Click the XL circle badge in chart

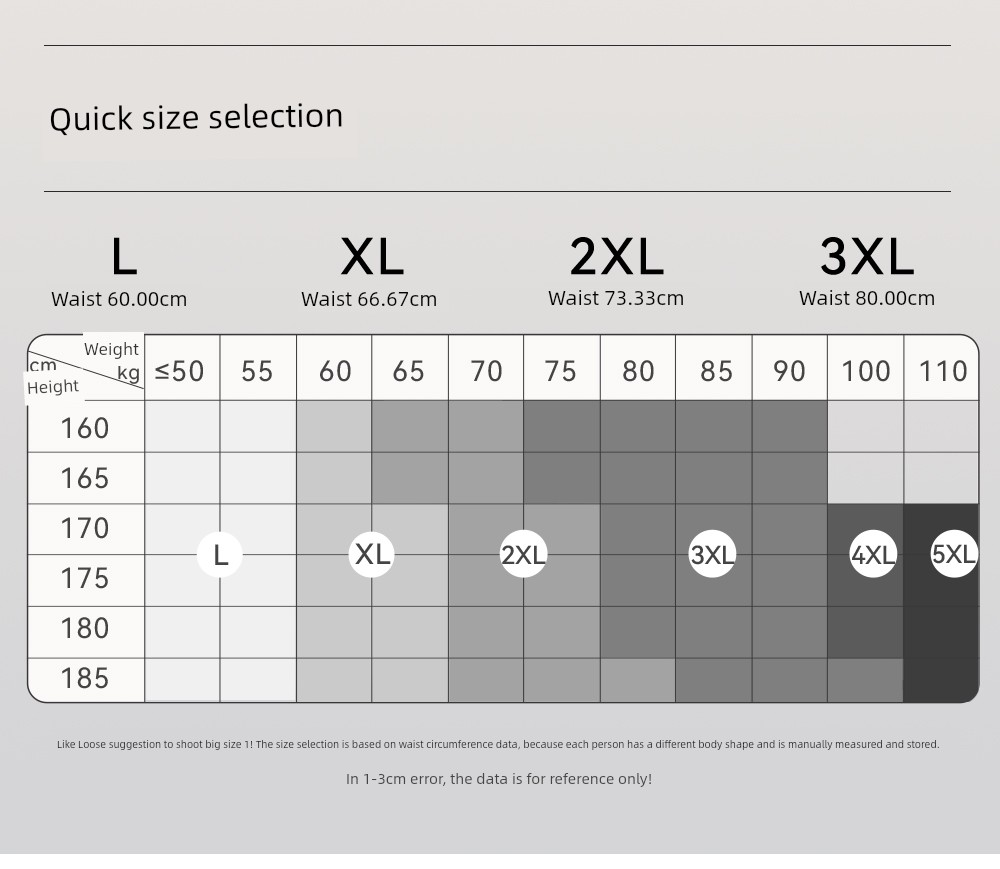tap(372, 554)
